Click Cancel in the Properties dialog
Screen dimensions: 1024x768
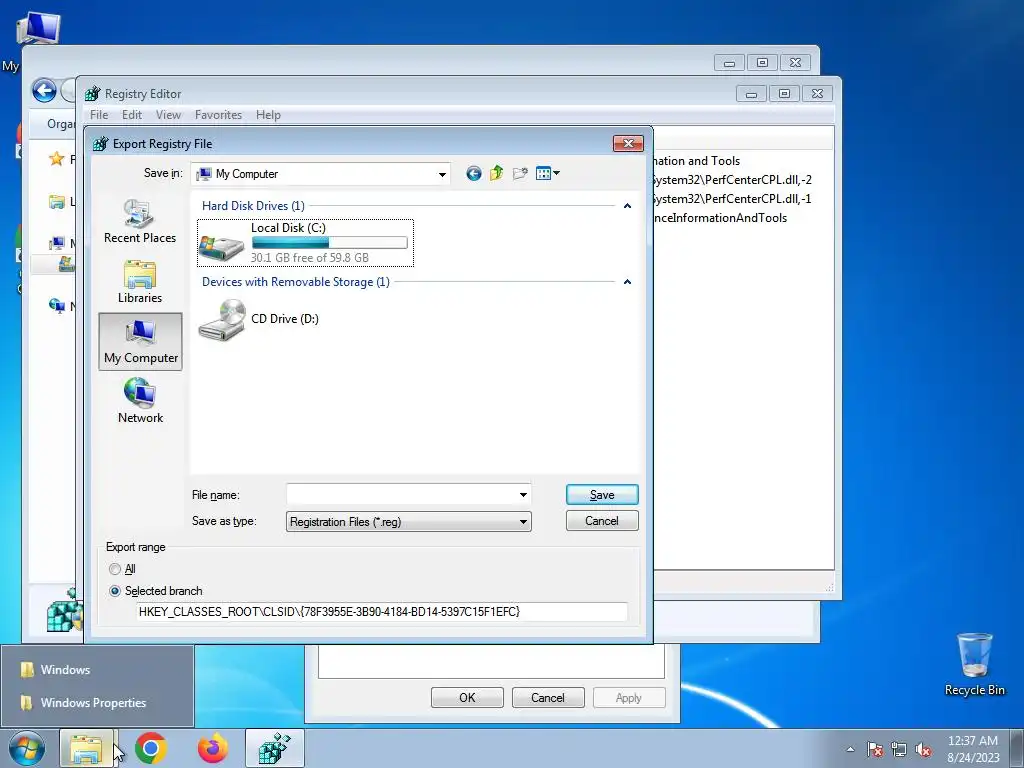(x=547, y=697)
